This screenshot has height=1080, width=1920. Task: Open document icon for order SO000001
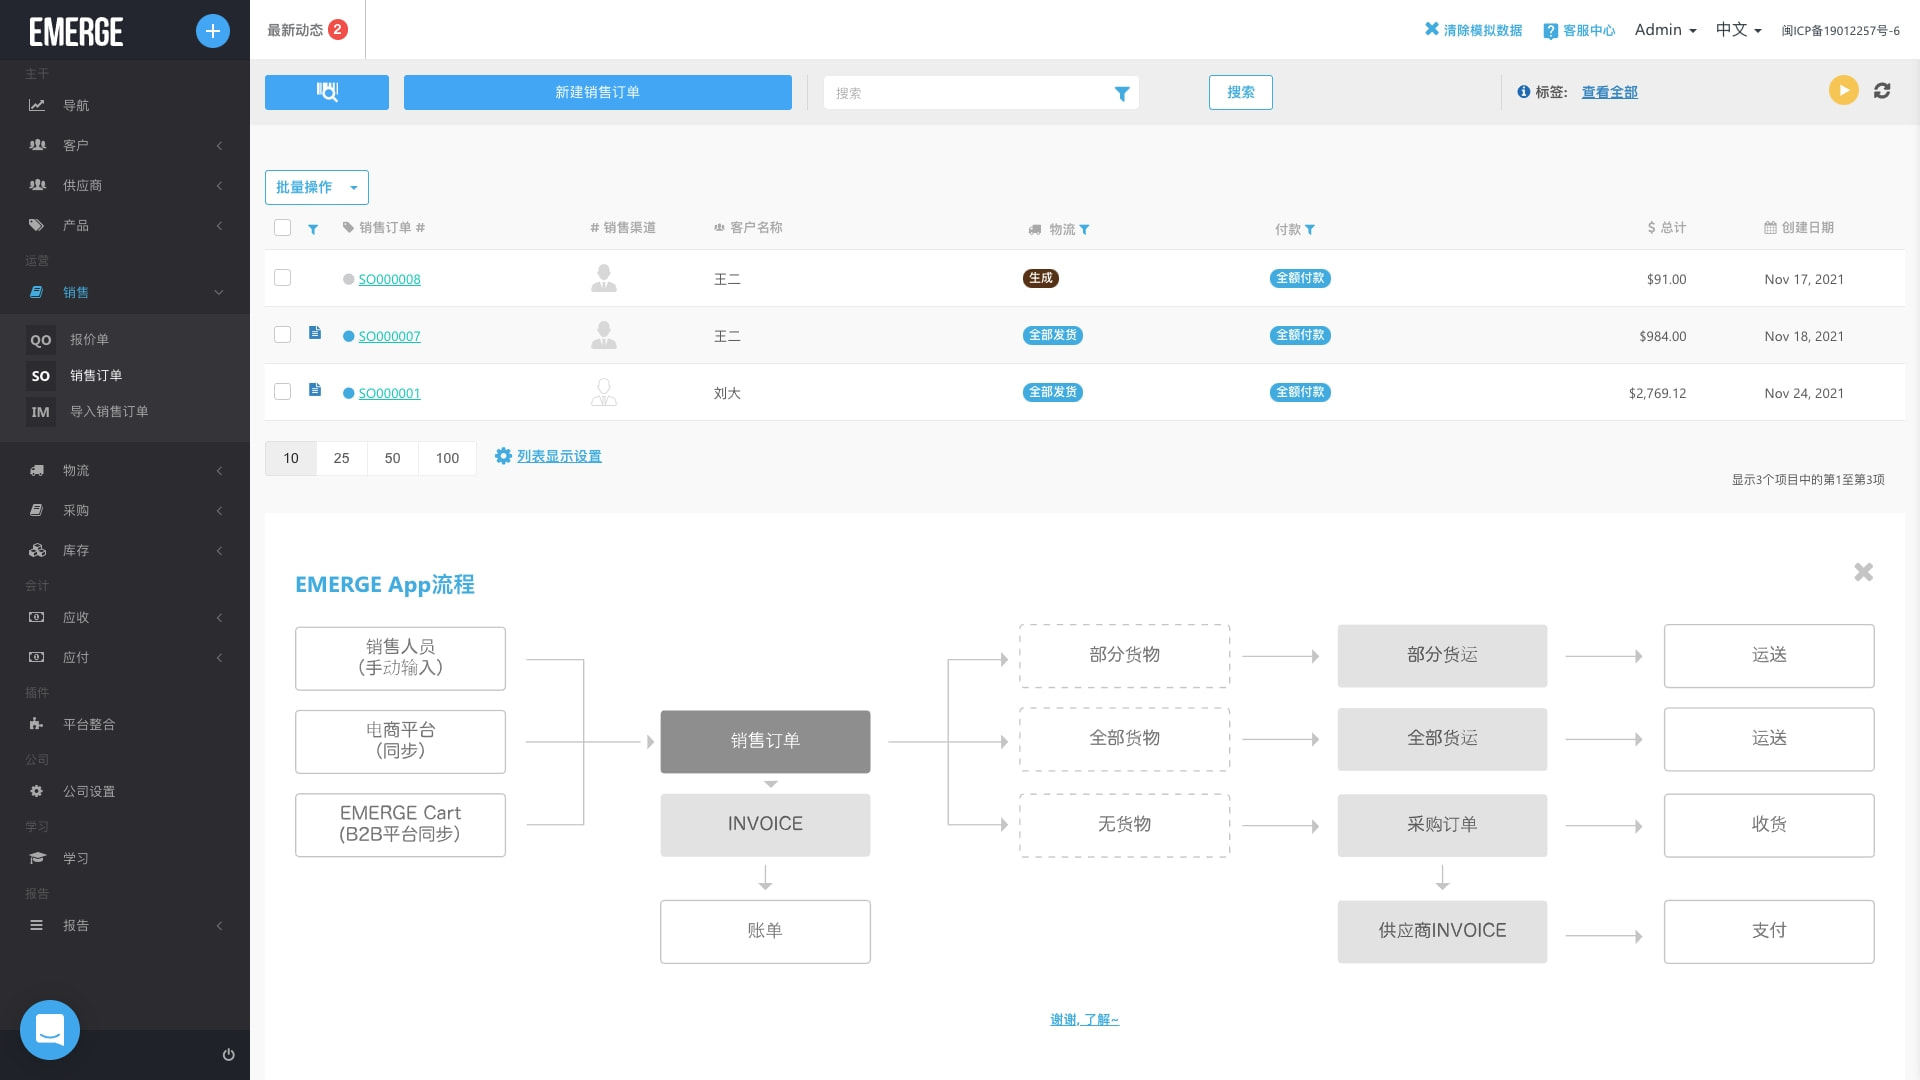tap(315, 390)
